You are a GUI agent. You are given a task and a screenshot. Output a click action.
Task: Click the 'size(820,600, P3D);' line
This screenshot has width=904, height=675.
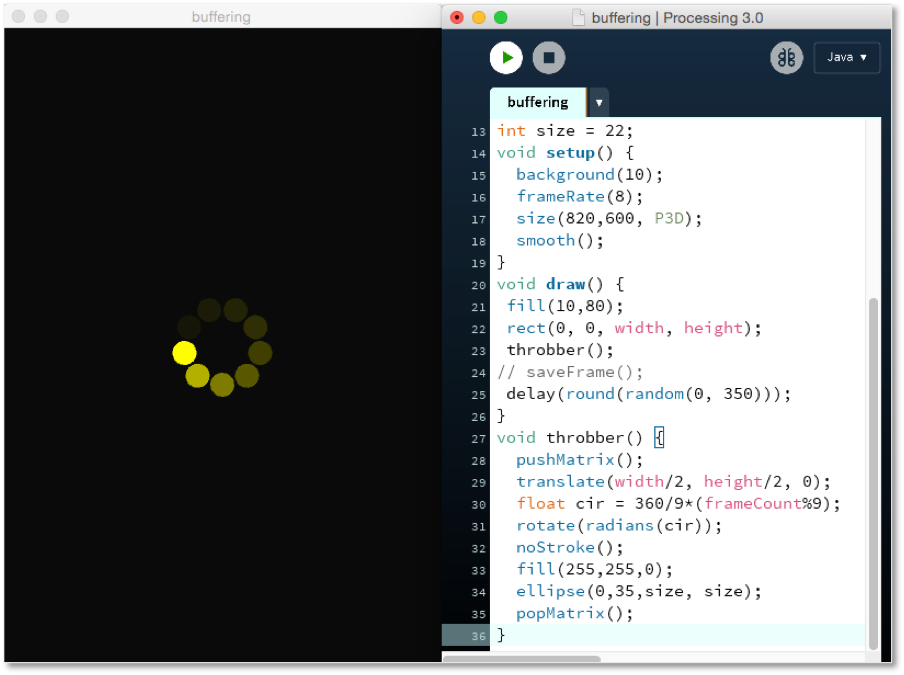pyautogui.click(x=609, y=218)
